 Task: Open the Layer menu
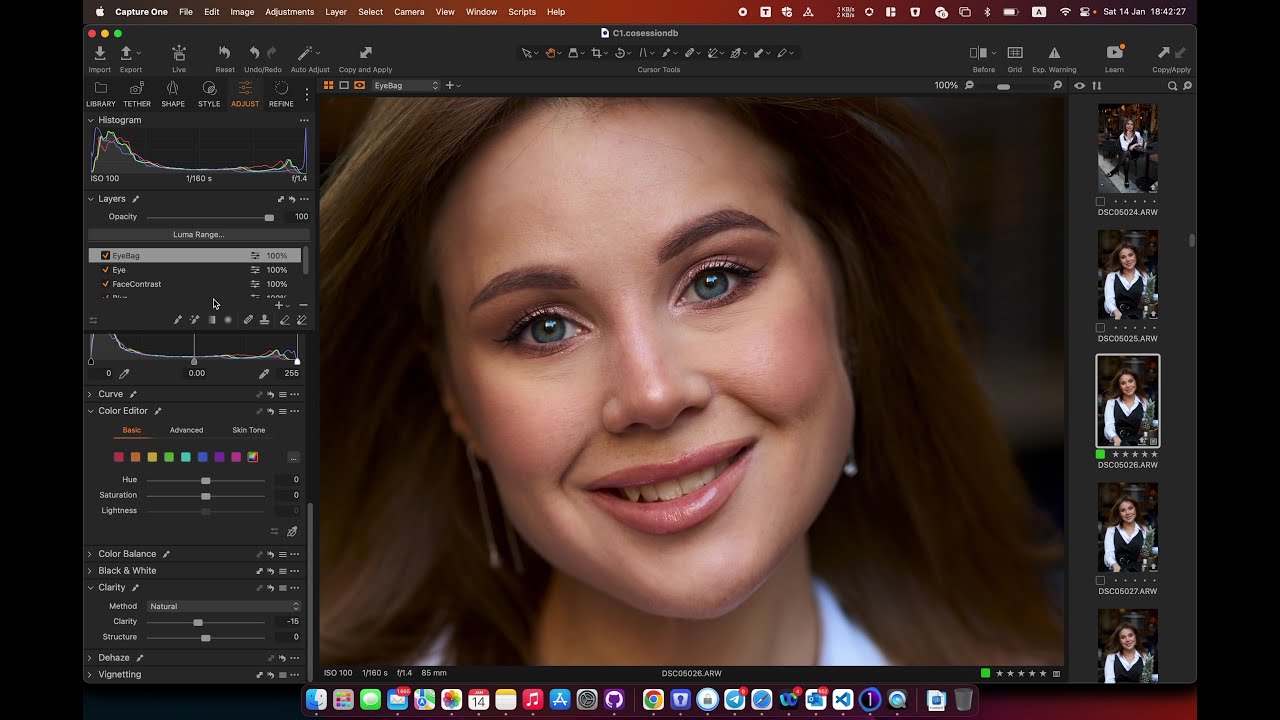[x=336, y=12]
